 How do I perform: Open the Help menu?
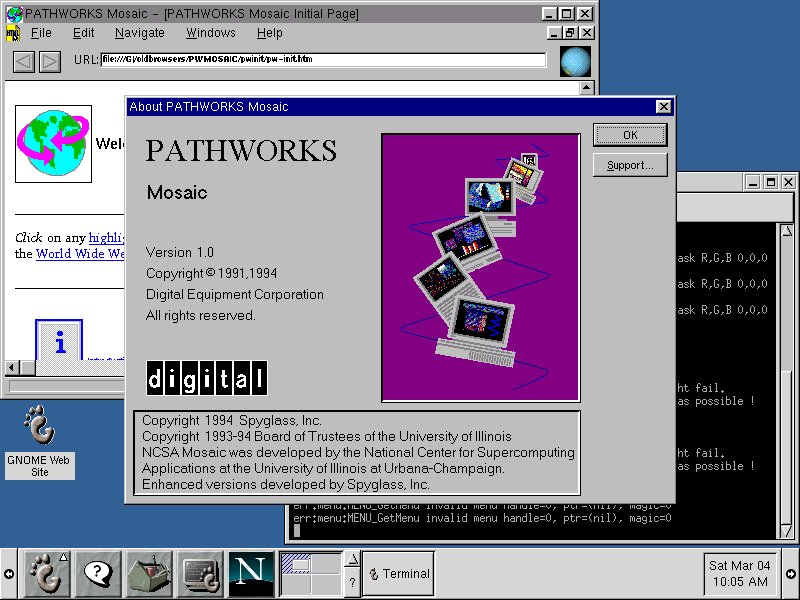click(269, 33)
